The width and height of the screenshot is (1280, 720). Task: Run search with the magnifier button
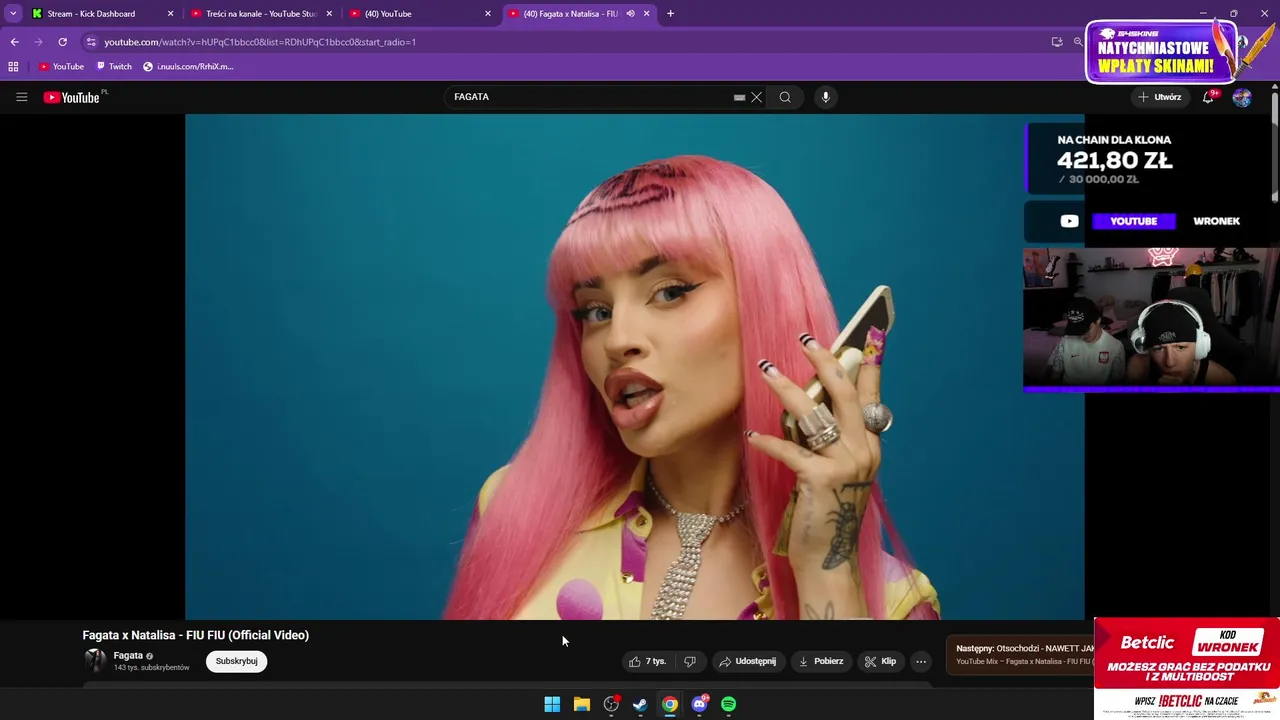pos(785,97)
